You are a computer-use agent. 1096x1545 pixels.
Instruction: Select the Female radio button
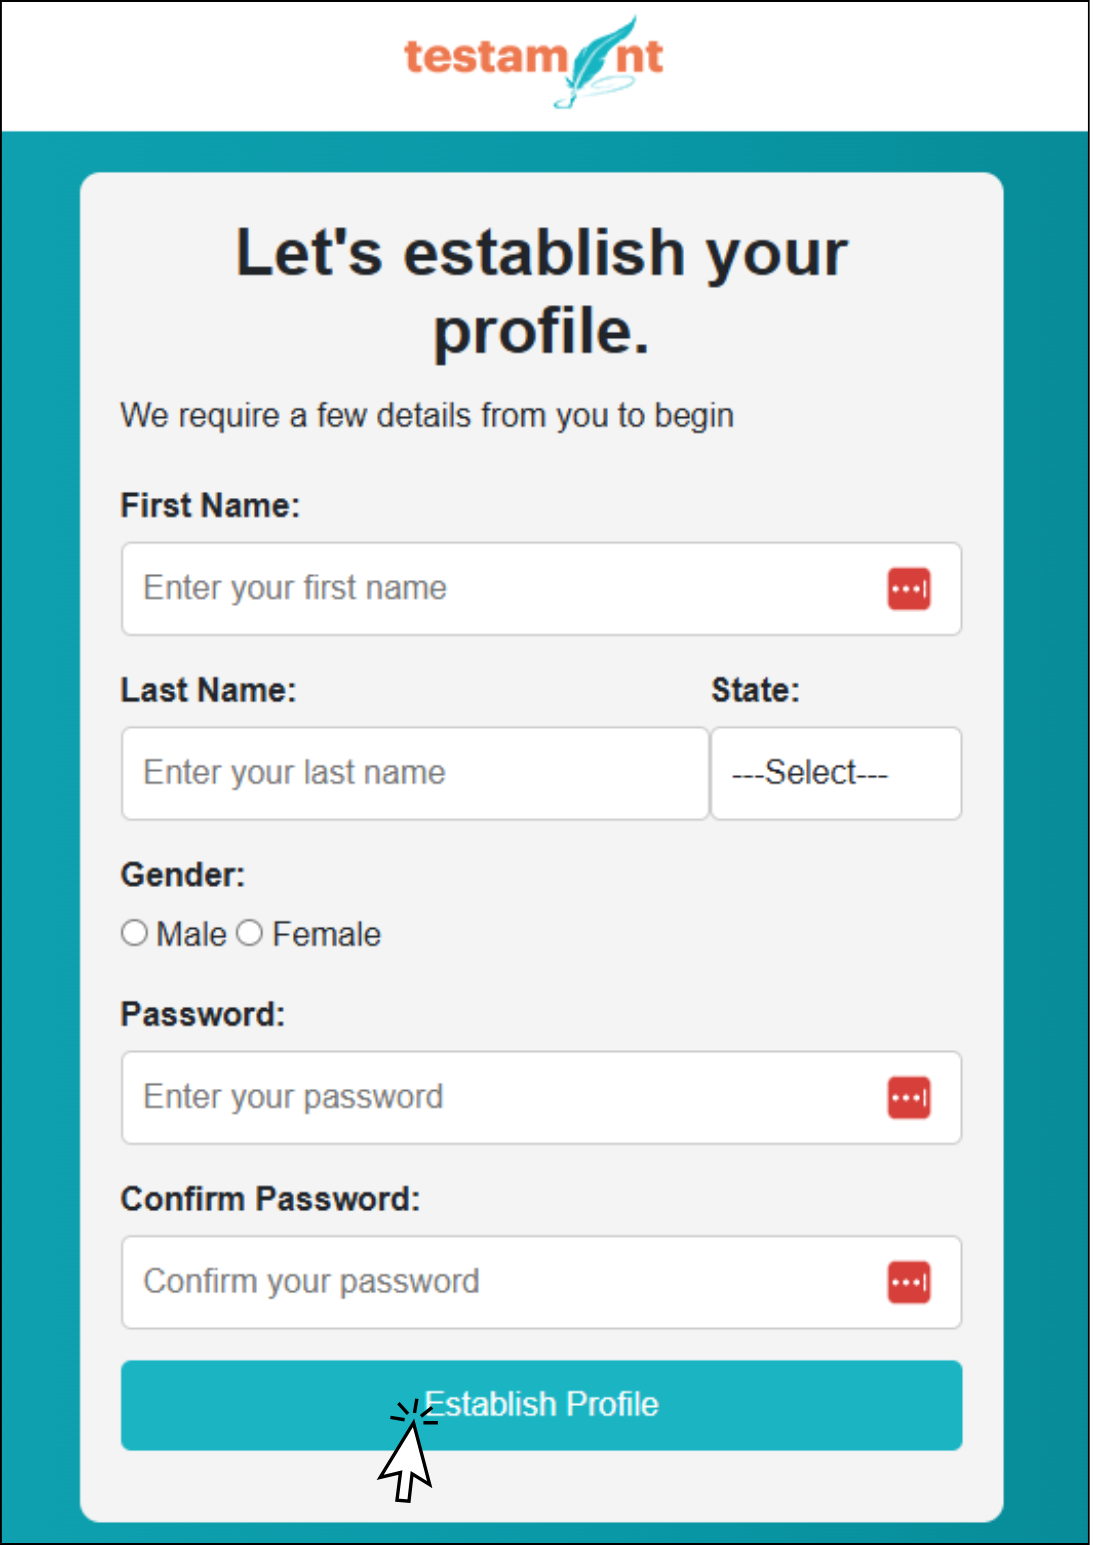click(250, 933)
